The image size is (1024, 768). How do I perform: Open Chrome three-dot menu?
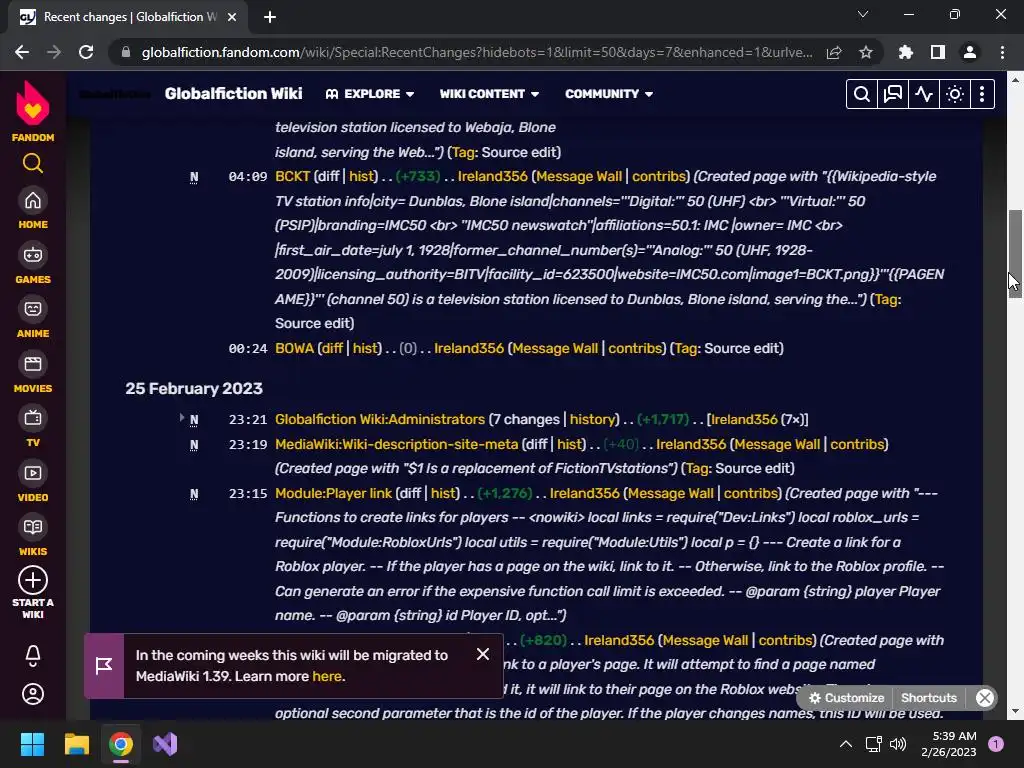click(1002, 52)
